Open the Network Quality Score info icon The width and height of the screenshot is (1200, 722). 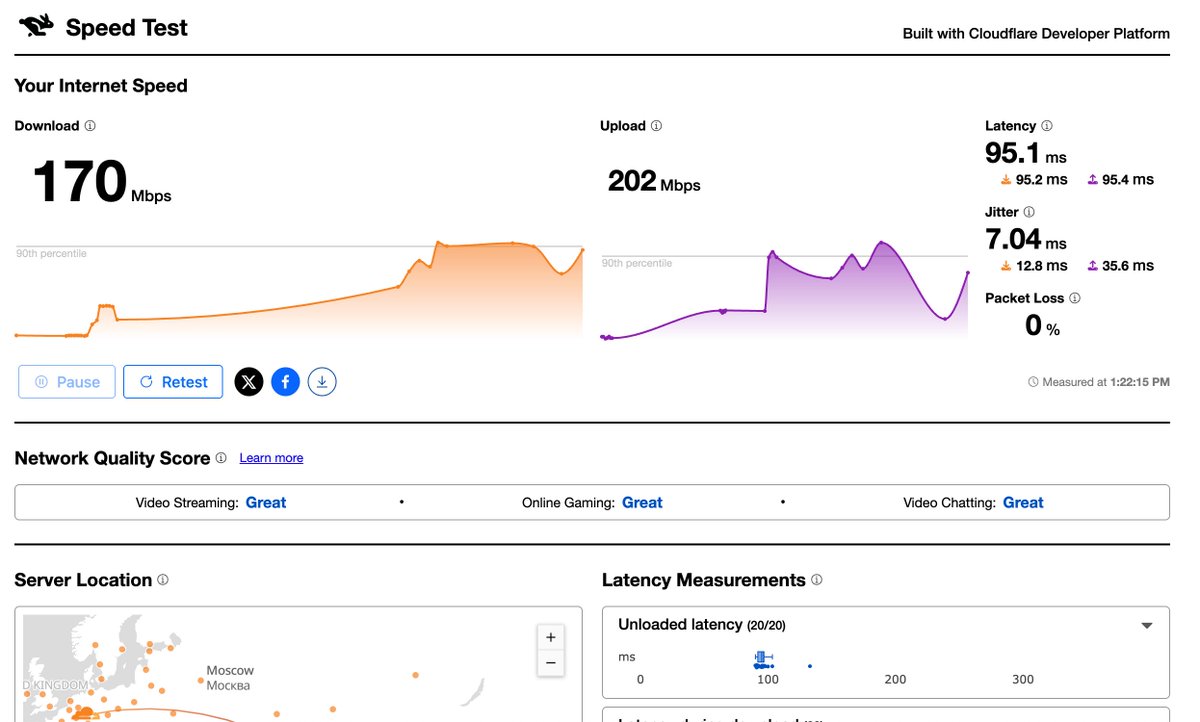(221, 458)
